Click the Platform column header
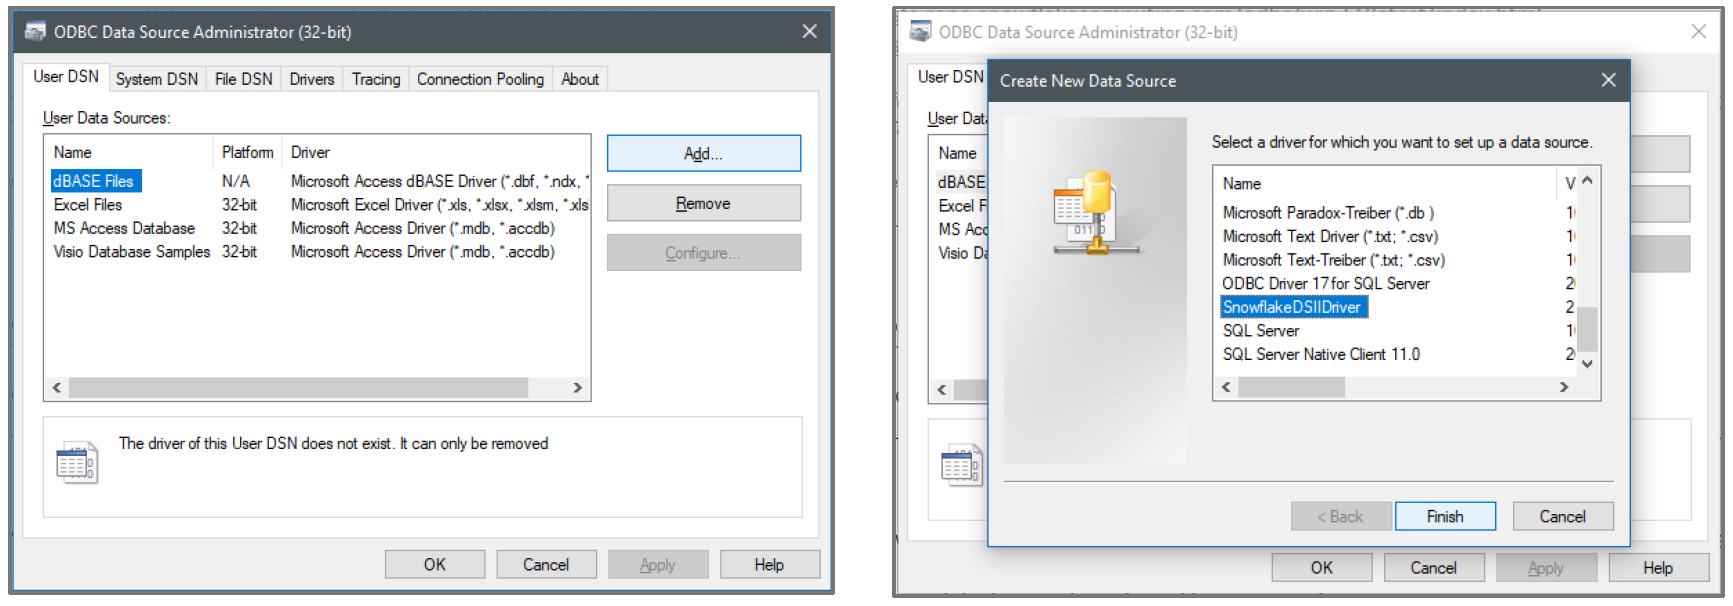1733x606 pixels. click(x=247, y=152)
